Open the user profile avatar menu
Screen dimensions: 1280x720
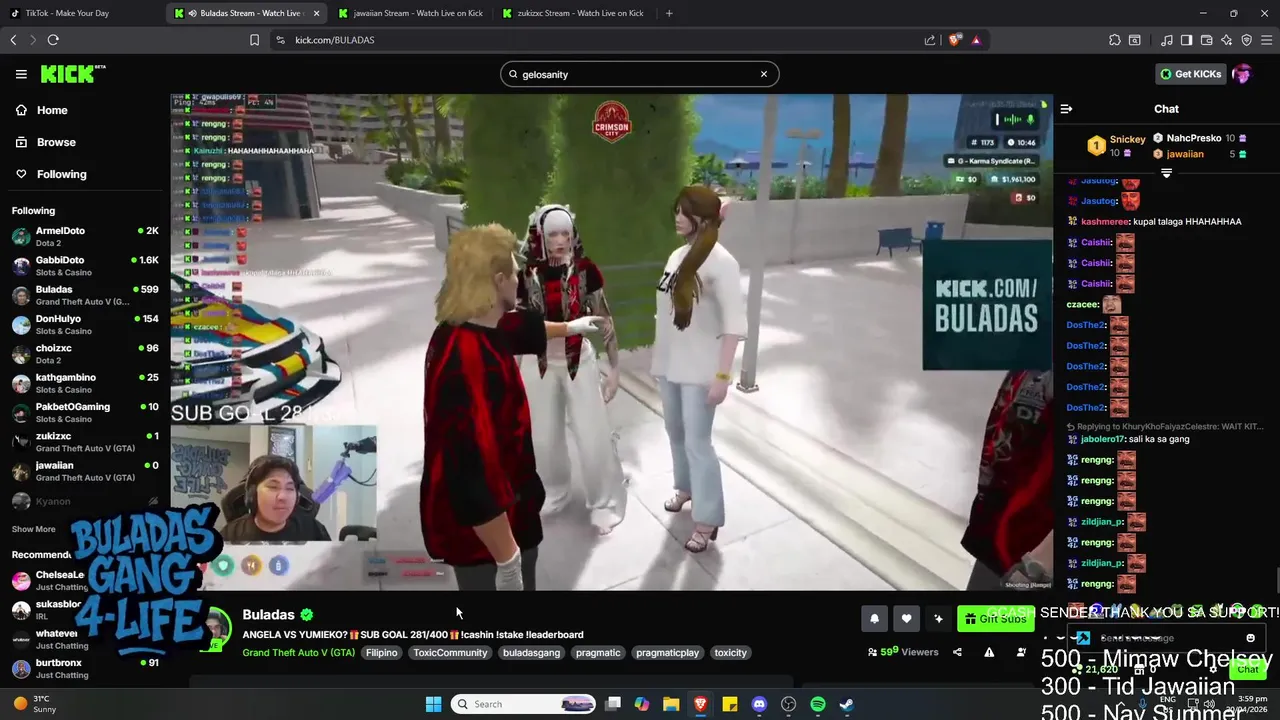tap(1242, 74)
